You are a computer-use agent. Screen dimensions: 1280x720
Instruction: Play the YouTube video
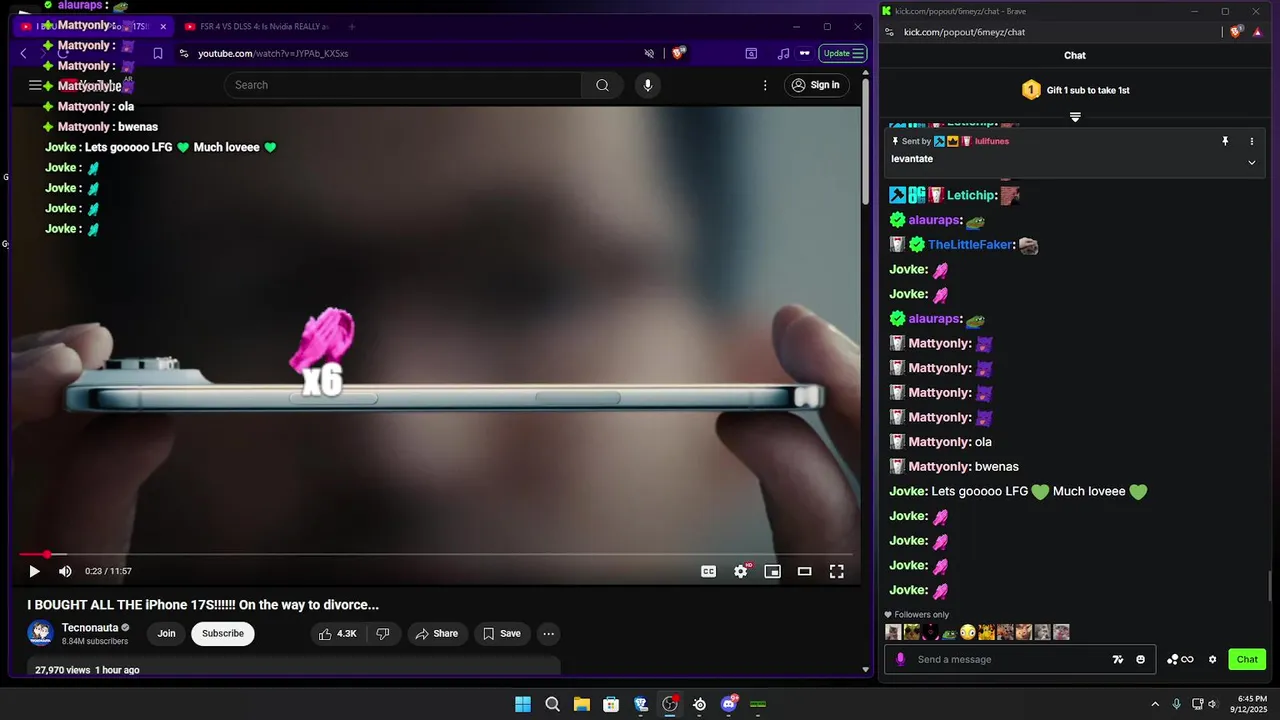tap(34, 571)
